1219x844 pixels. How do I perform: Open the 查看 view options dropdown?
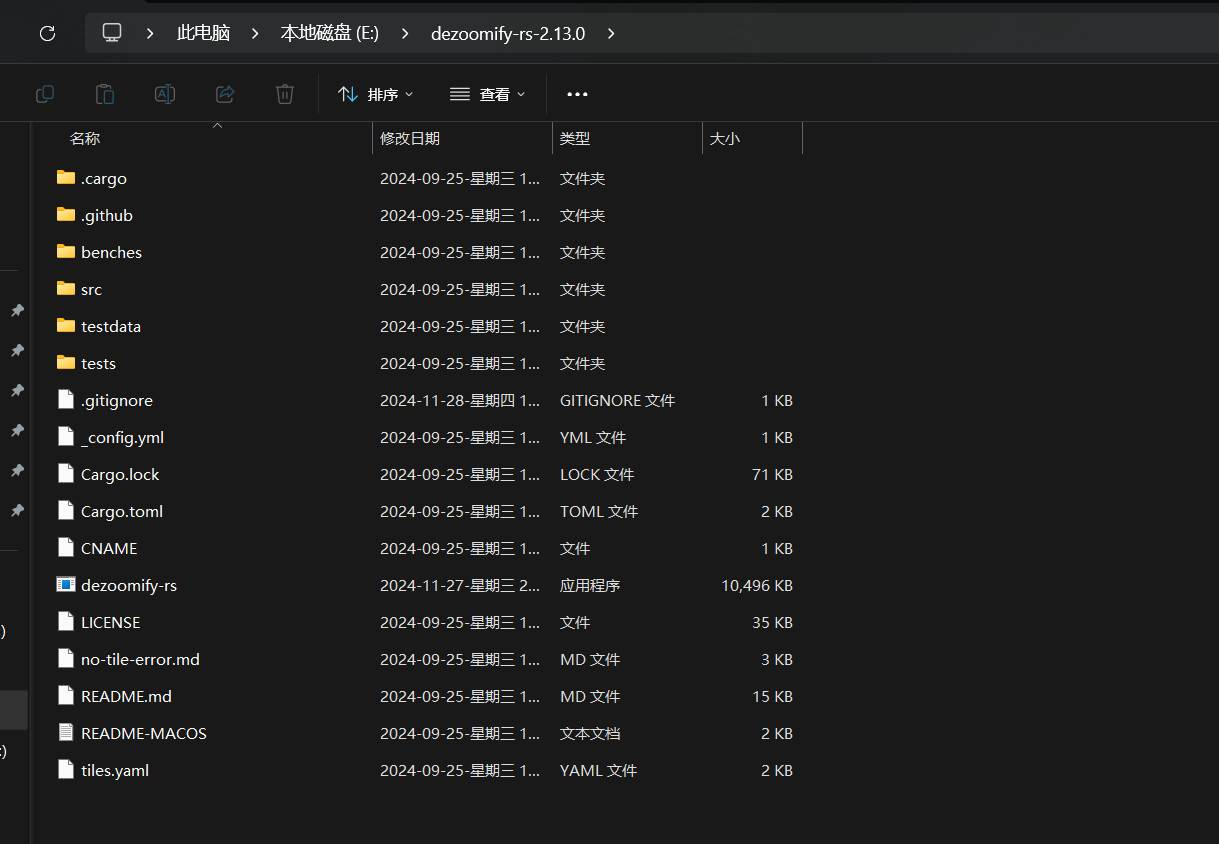click(487, 93)
